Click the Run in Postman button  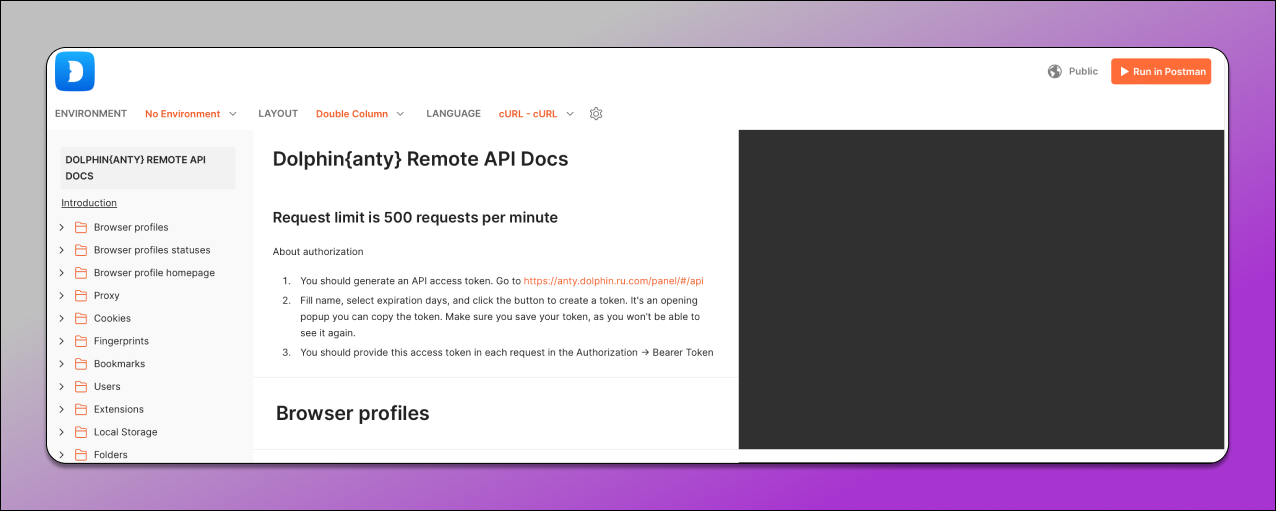coord(1160,72)
